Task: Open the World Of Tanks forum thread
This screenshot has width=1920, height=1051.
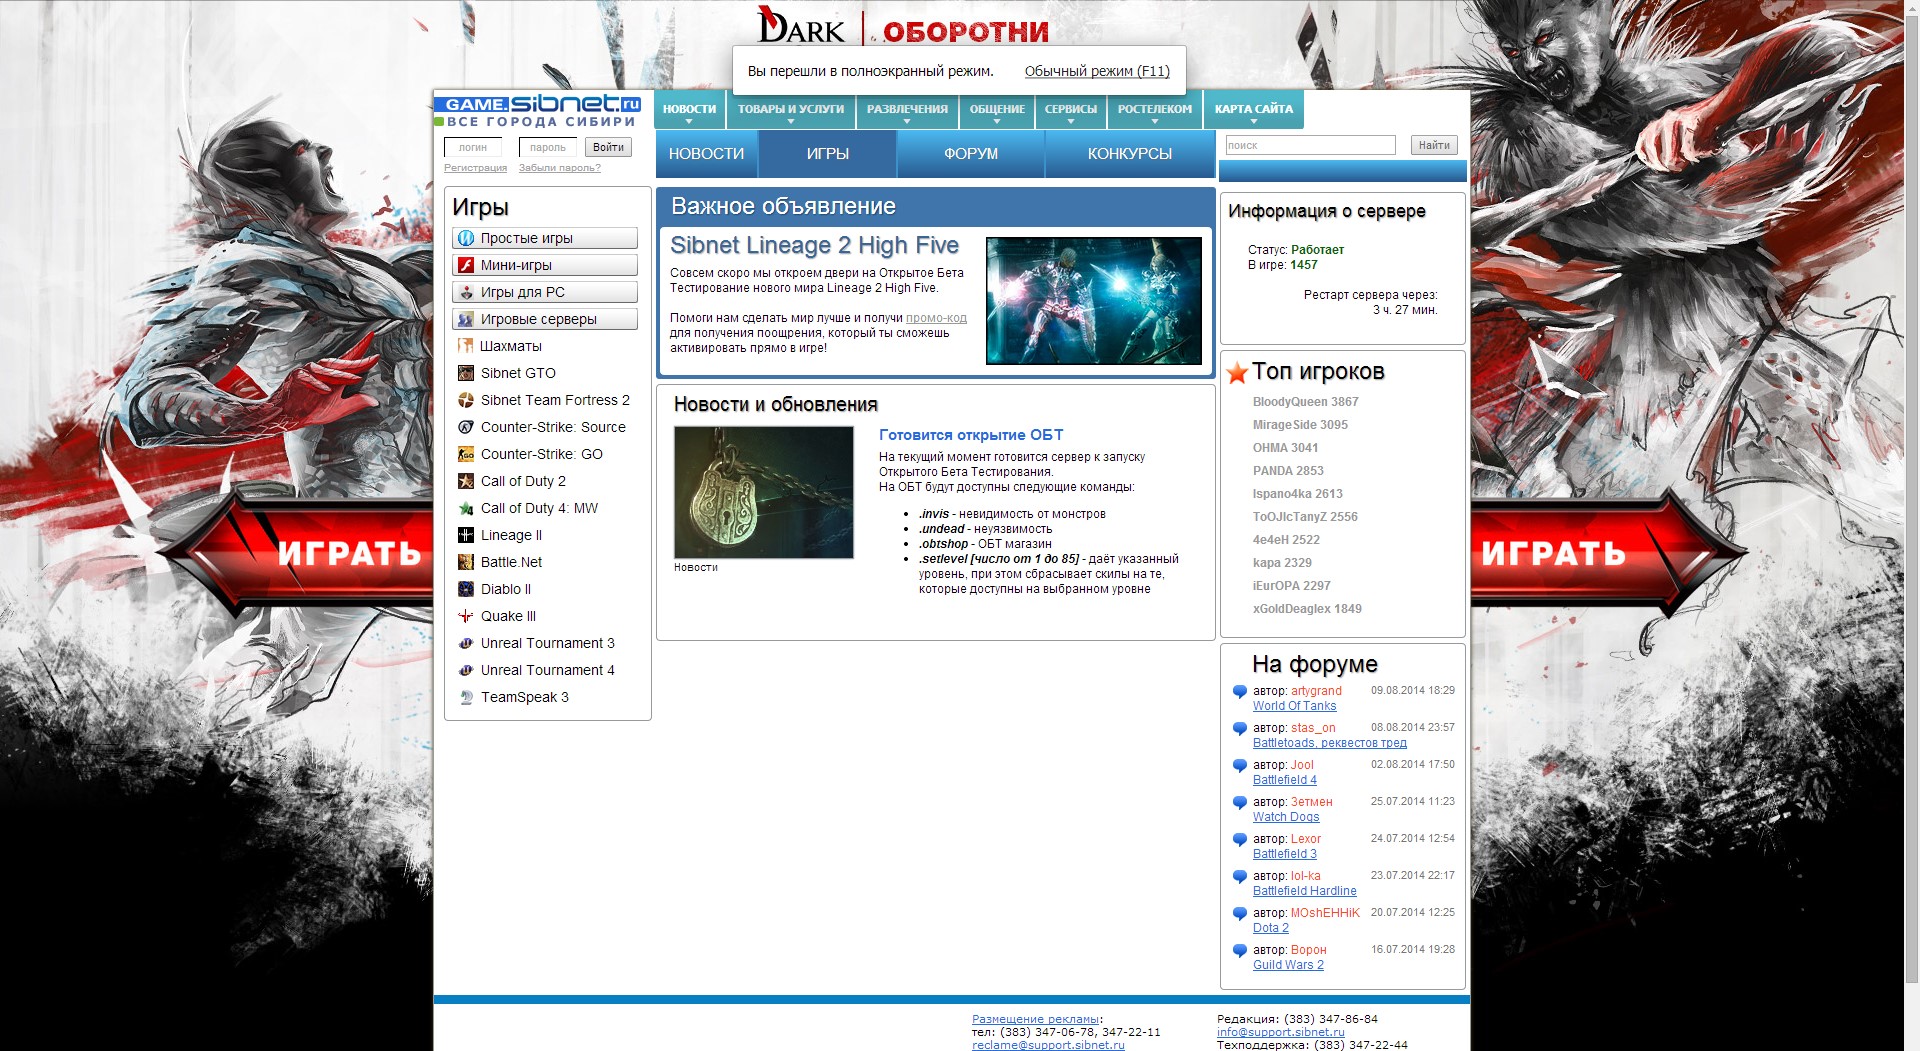Action: click(x=1294, y=706)
